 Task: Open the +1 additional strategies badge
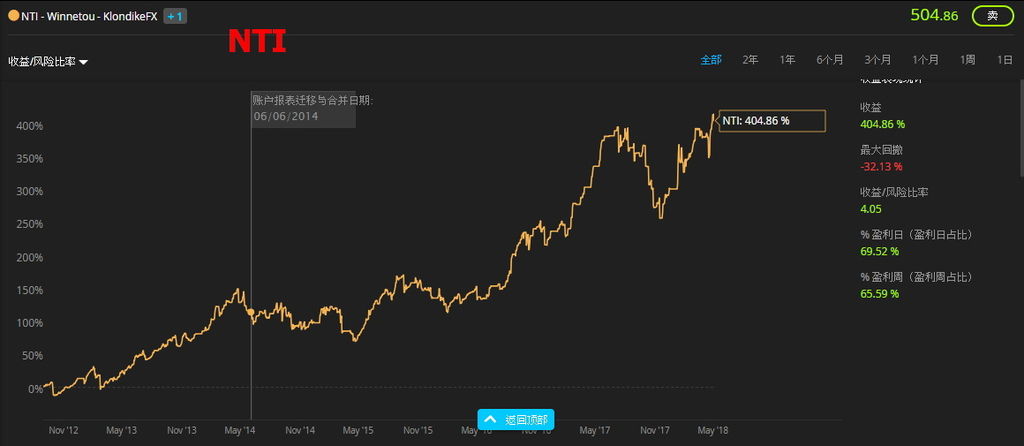click(x=175, y=16)
